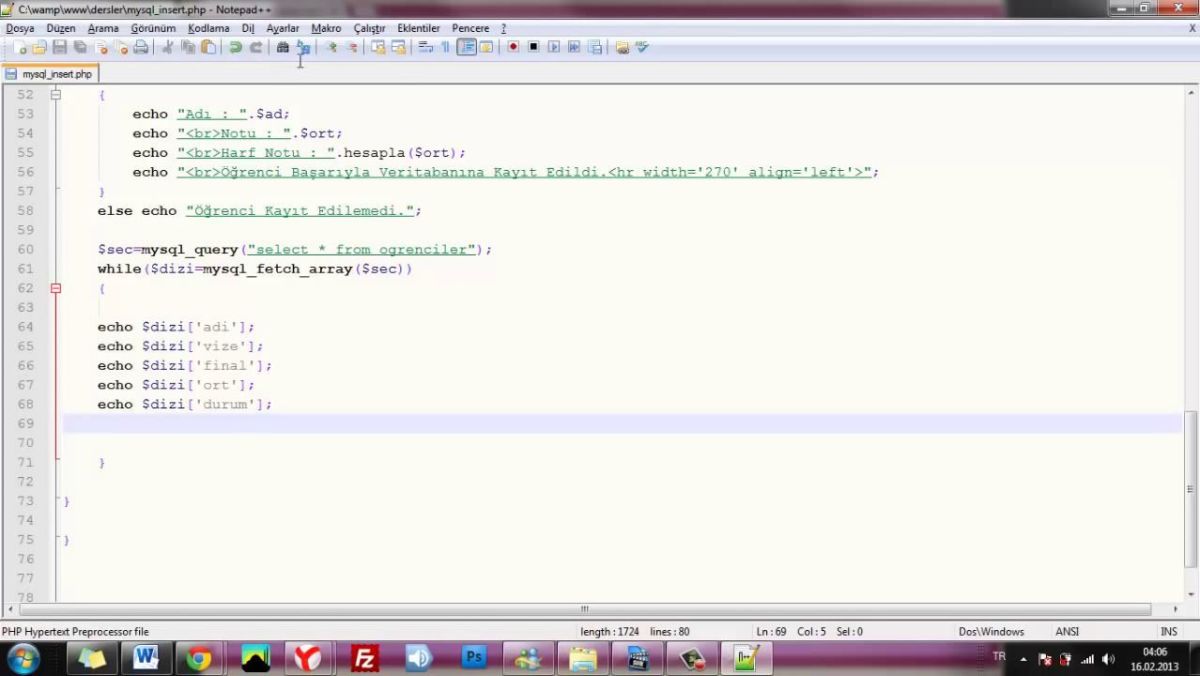Click length : 1724 lines : 80 status
Image resolution: width=1200 pixels, height=676 pixels.
635,632
